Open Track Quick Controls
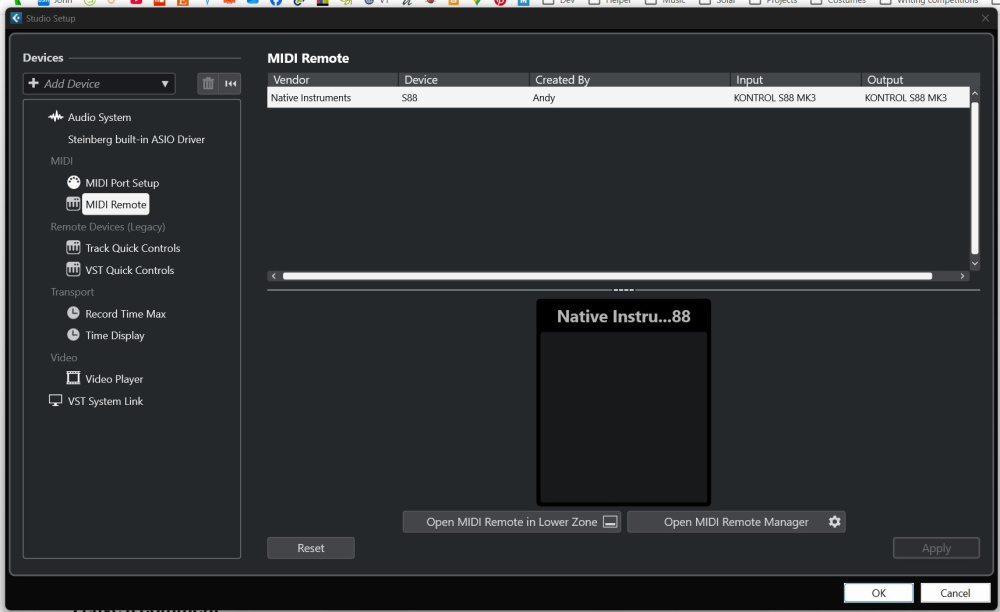Image resolution: width=1000 pixels, height=612 pixels. coord(133,248)
